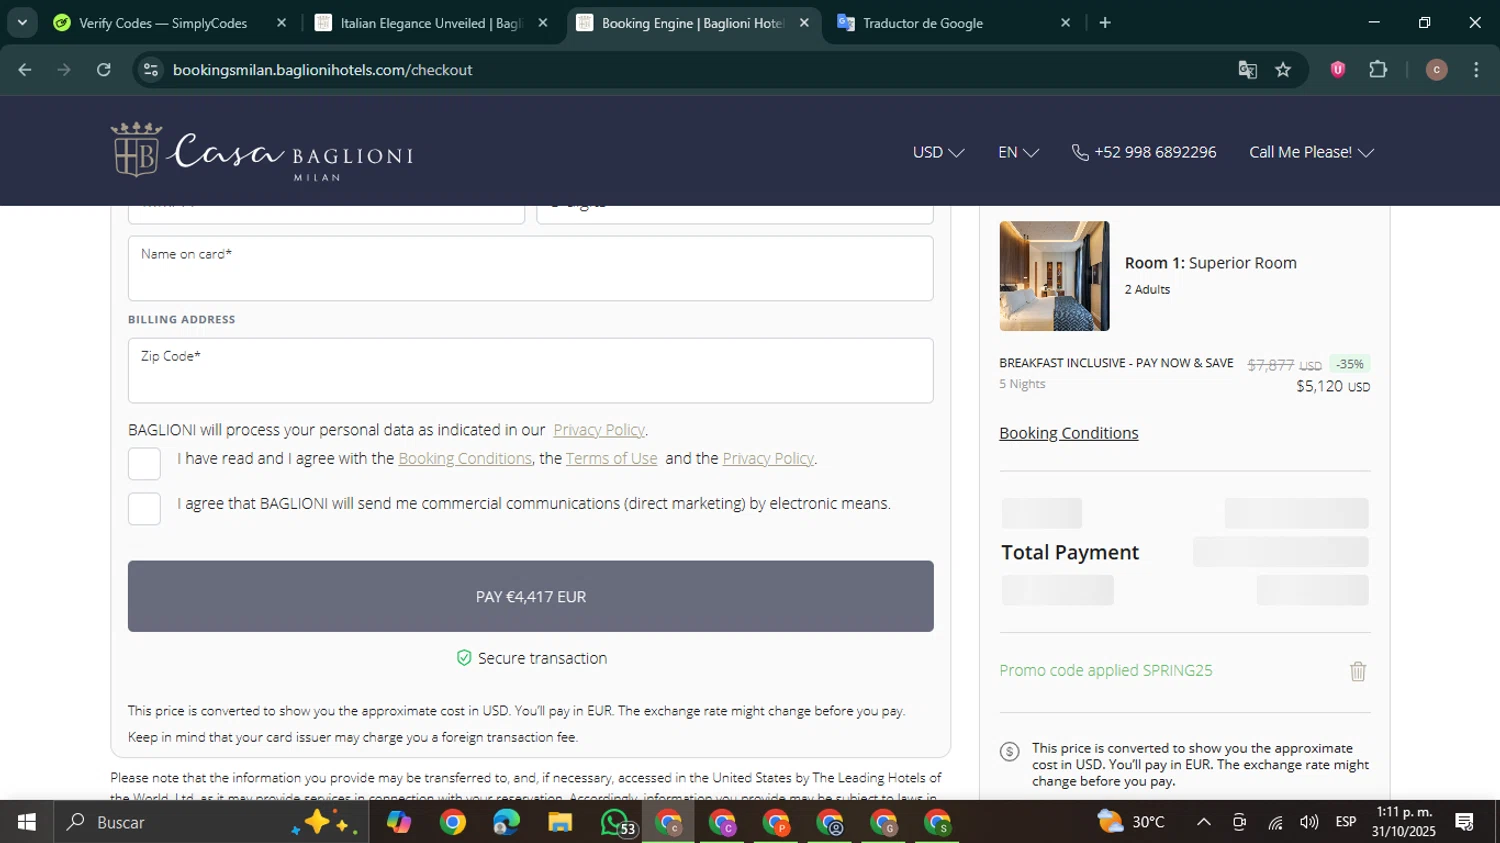Viewport: 1500px width, 843px height.
Task: Click the browser address bar URL
Action: (x=322, y=70)
